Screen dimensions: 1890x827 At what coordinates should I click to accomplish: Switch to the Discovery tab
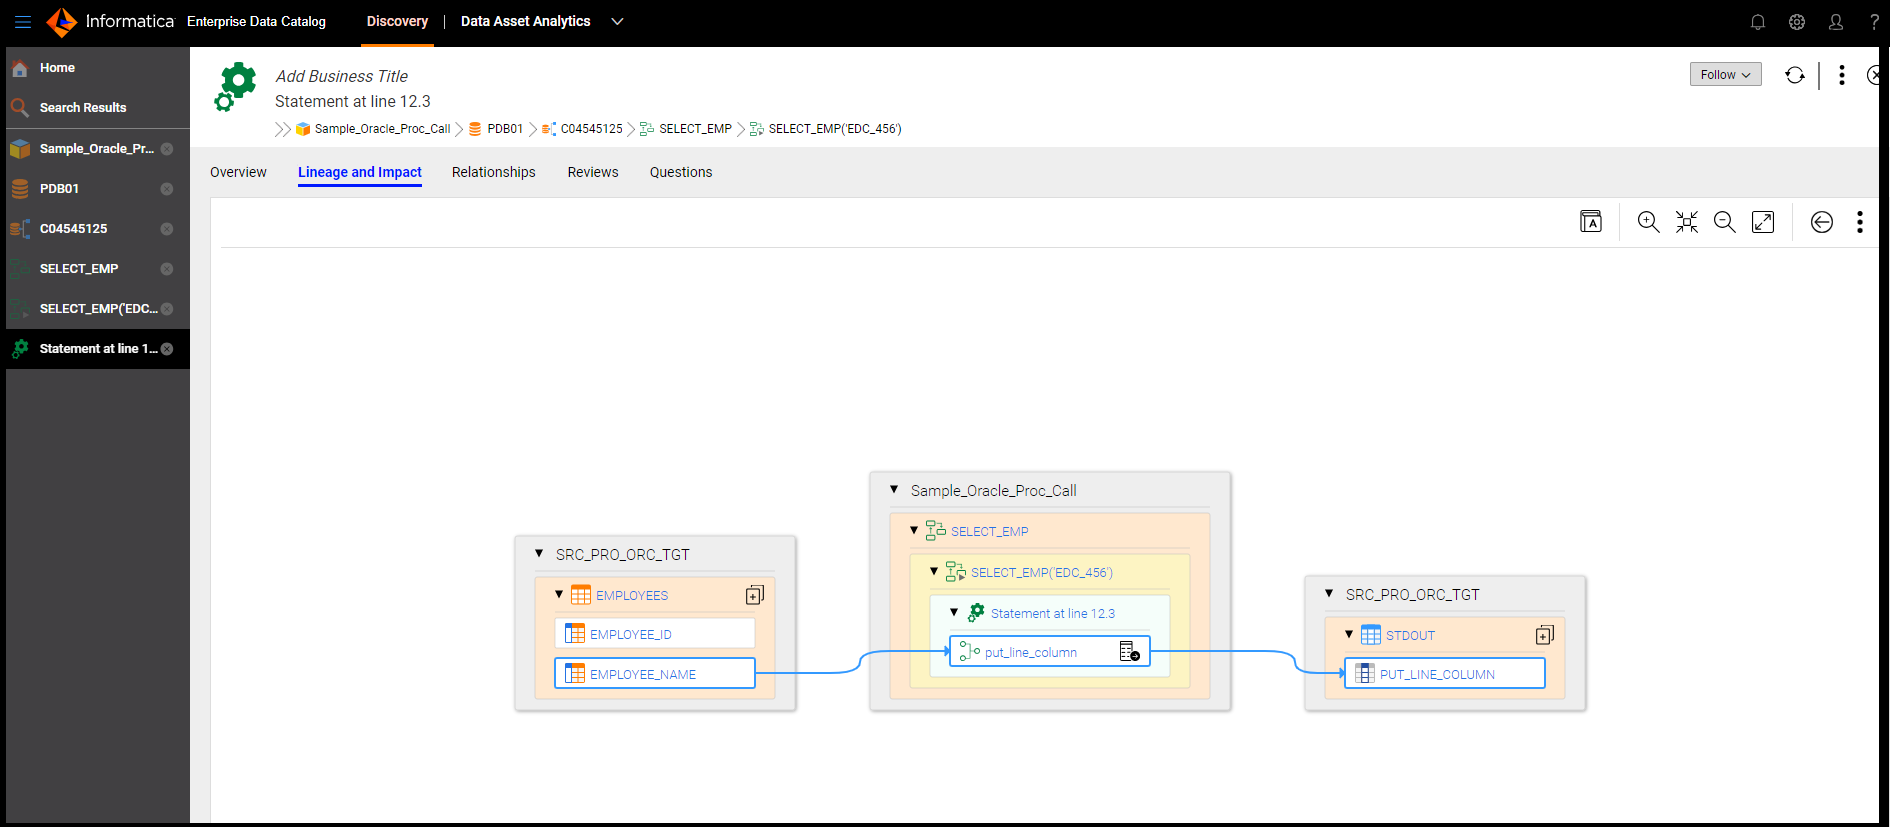point(397,21)
